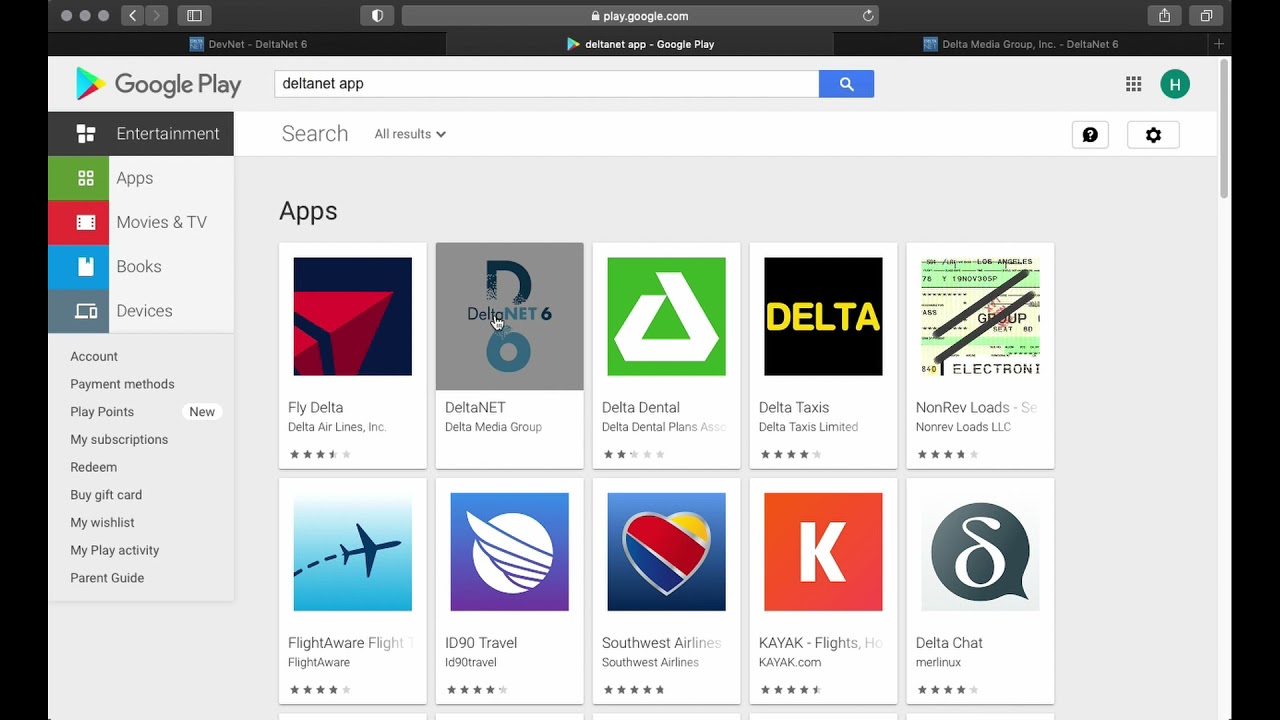This screenshot has height=720, width=1280.
Task: Open the DeltaNET 6 app icon
Action: [509, 316]
